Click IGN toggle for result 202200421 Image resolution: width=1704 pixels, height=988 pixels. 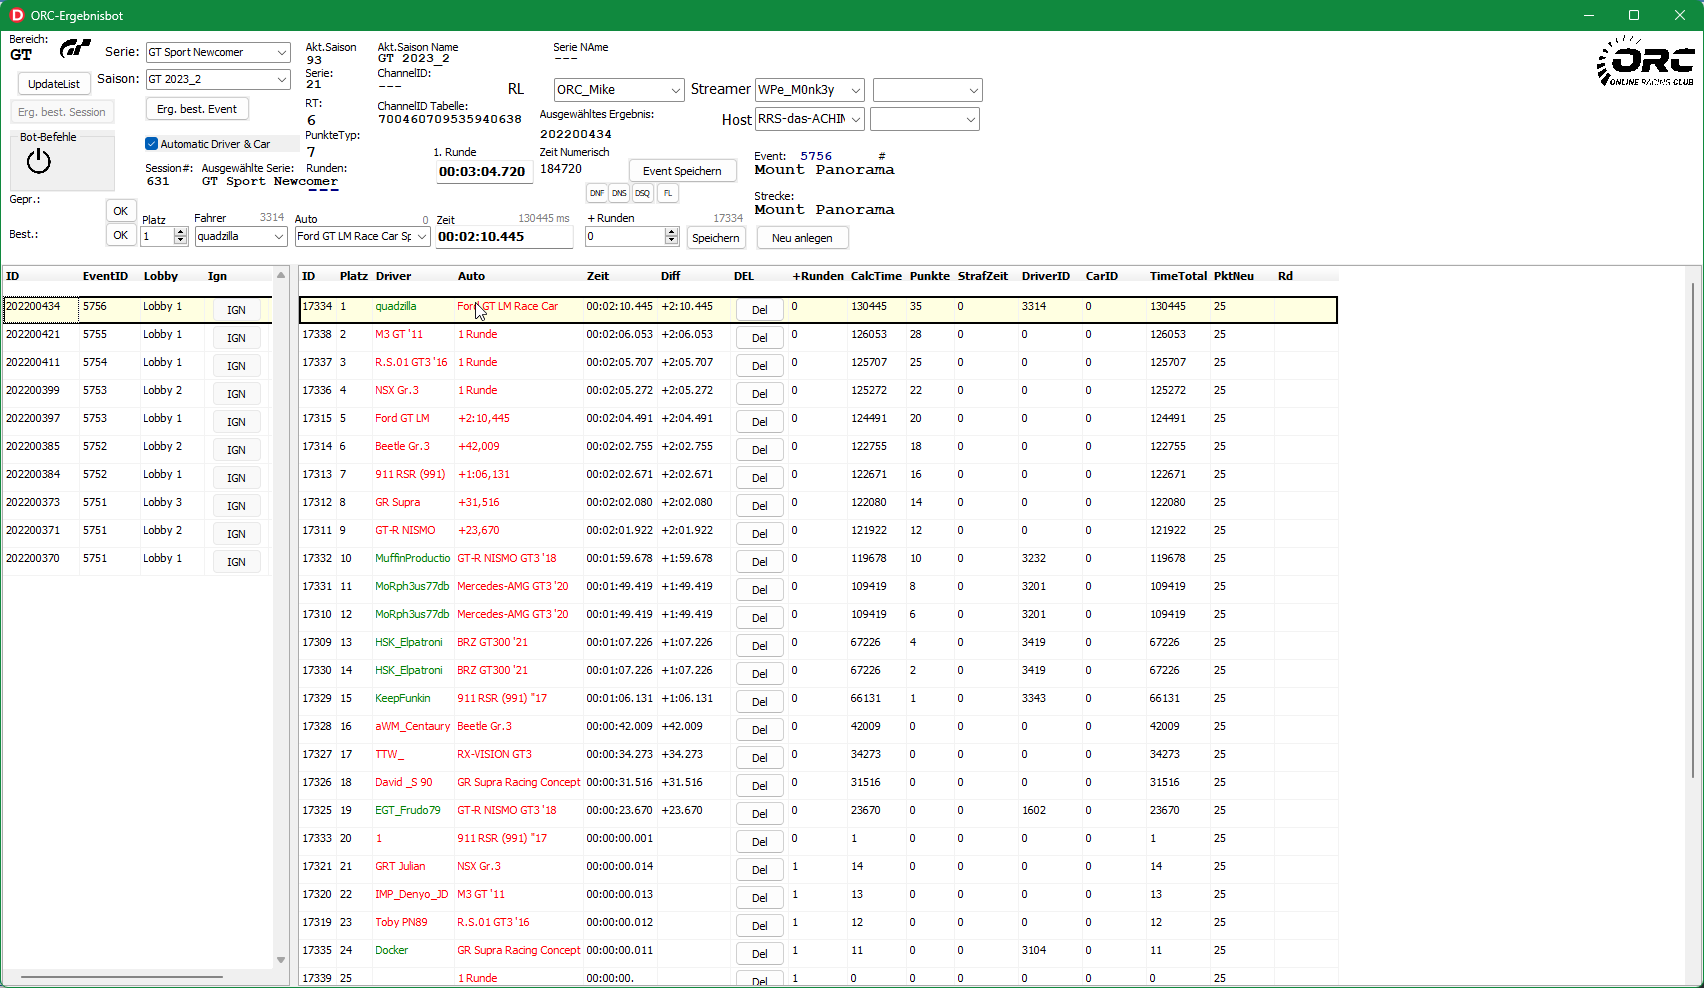tap(236, 338)
